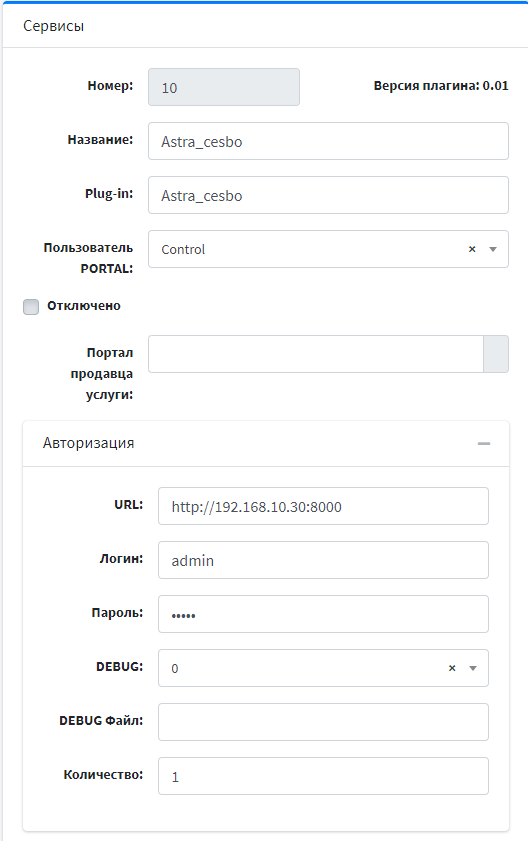Screen dimensions: 528x841
Task: Click the Отключено label text
Action: tap(84, 306)
